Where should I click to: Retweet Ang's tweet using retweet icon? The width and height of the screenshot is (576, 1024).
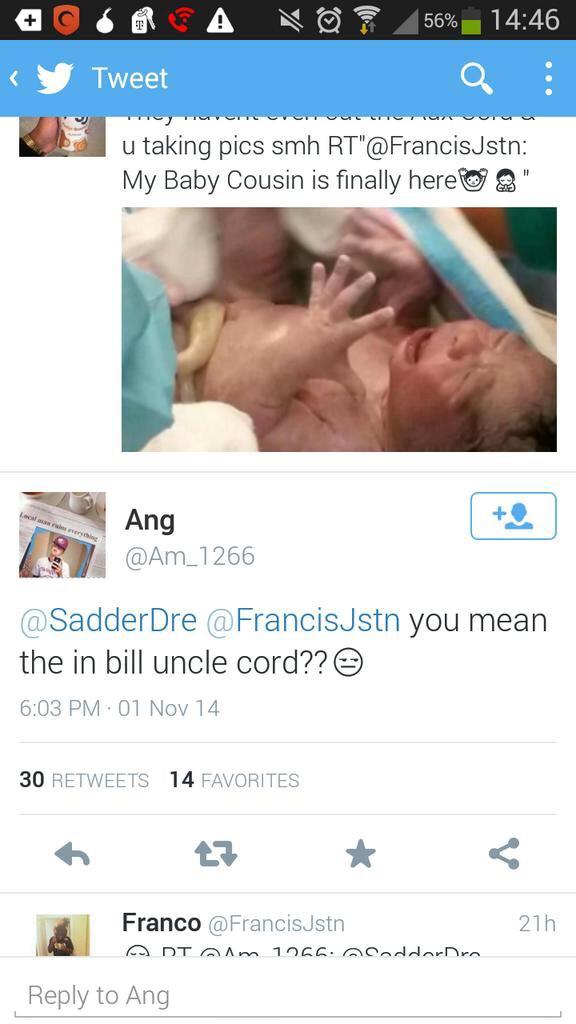[x=216, y=853]
